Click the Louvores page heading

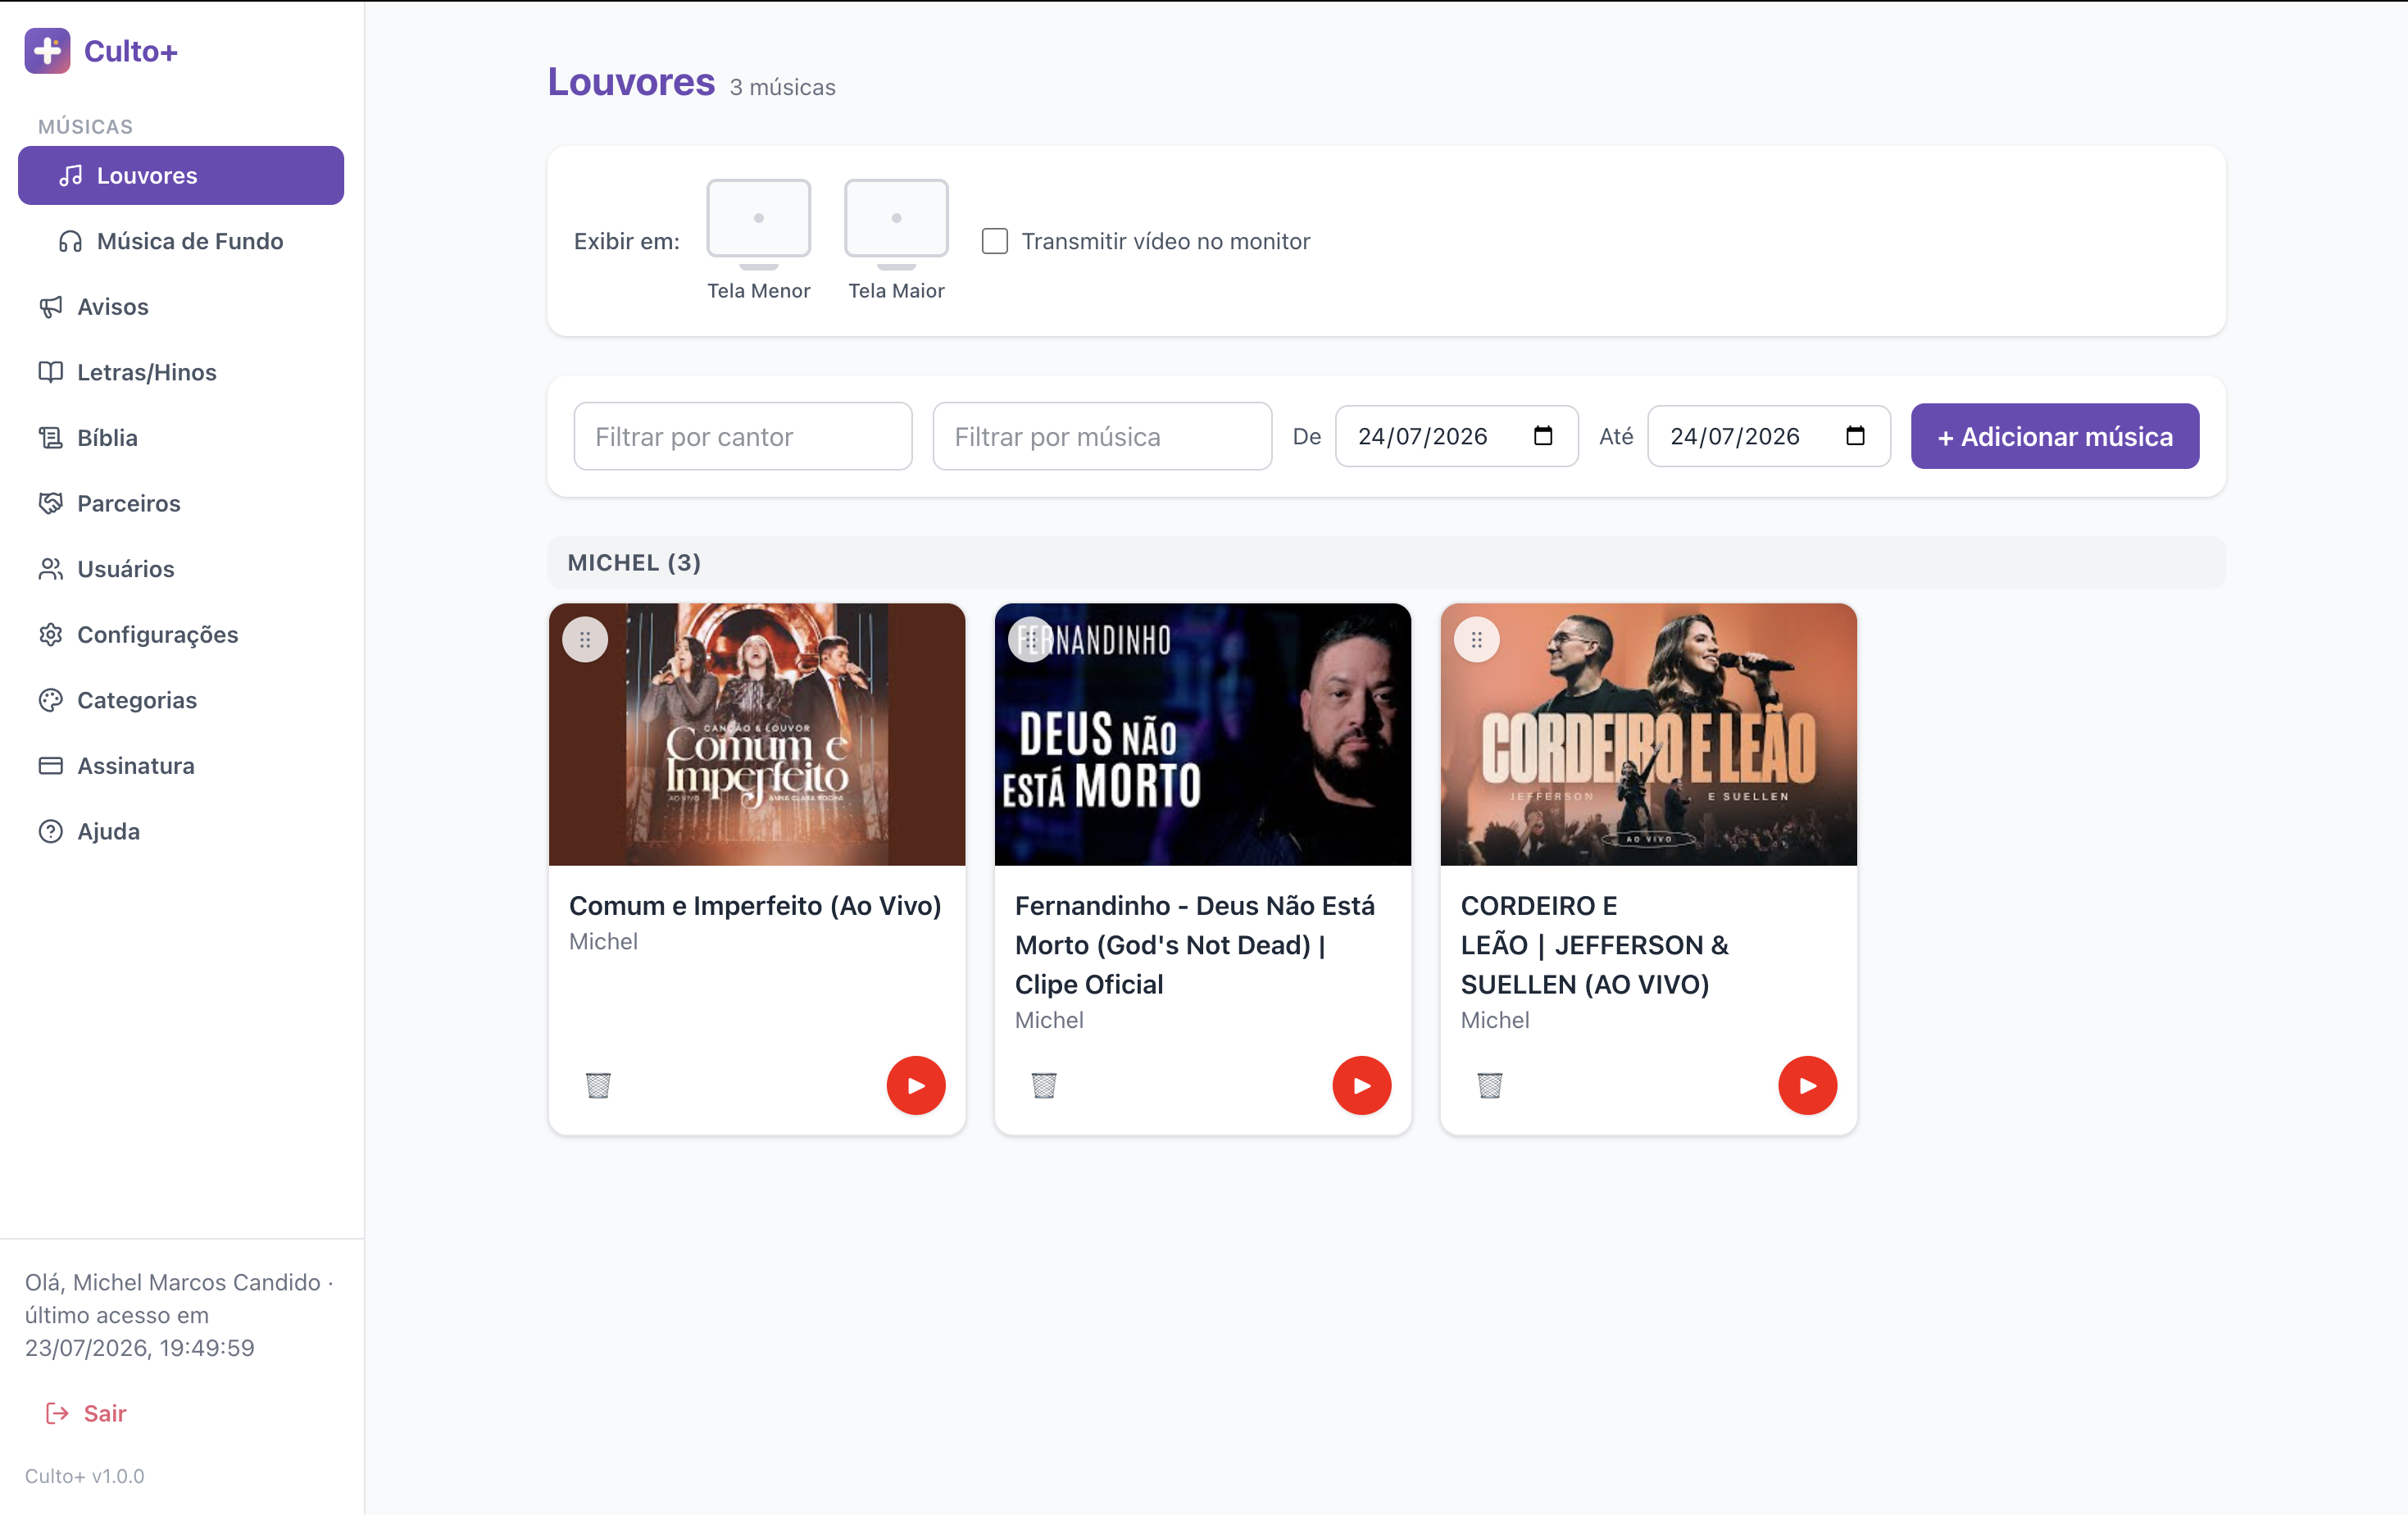coord(631,82)
